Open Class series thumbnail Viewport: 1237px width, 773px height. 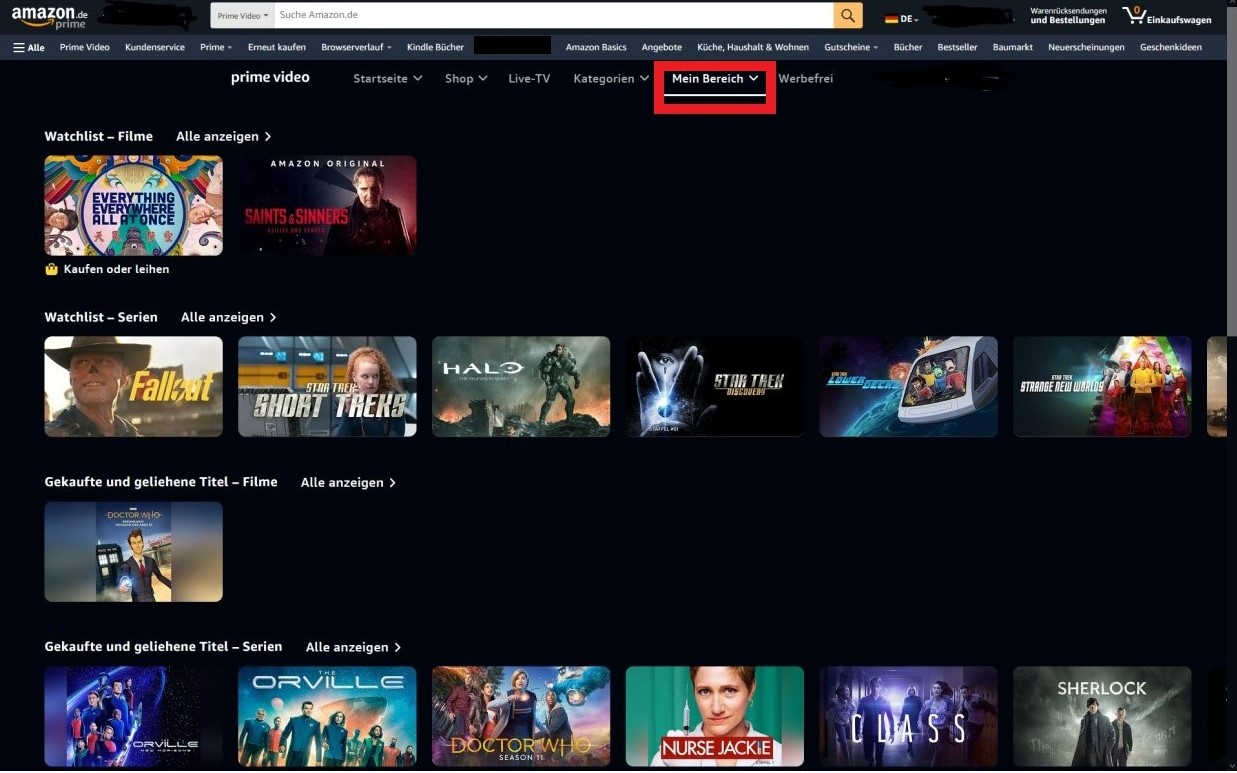[909, 716]
